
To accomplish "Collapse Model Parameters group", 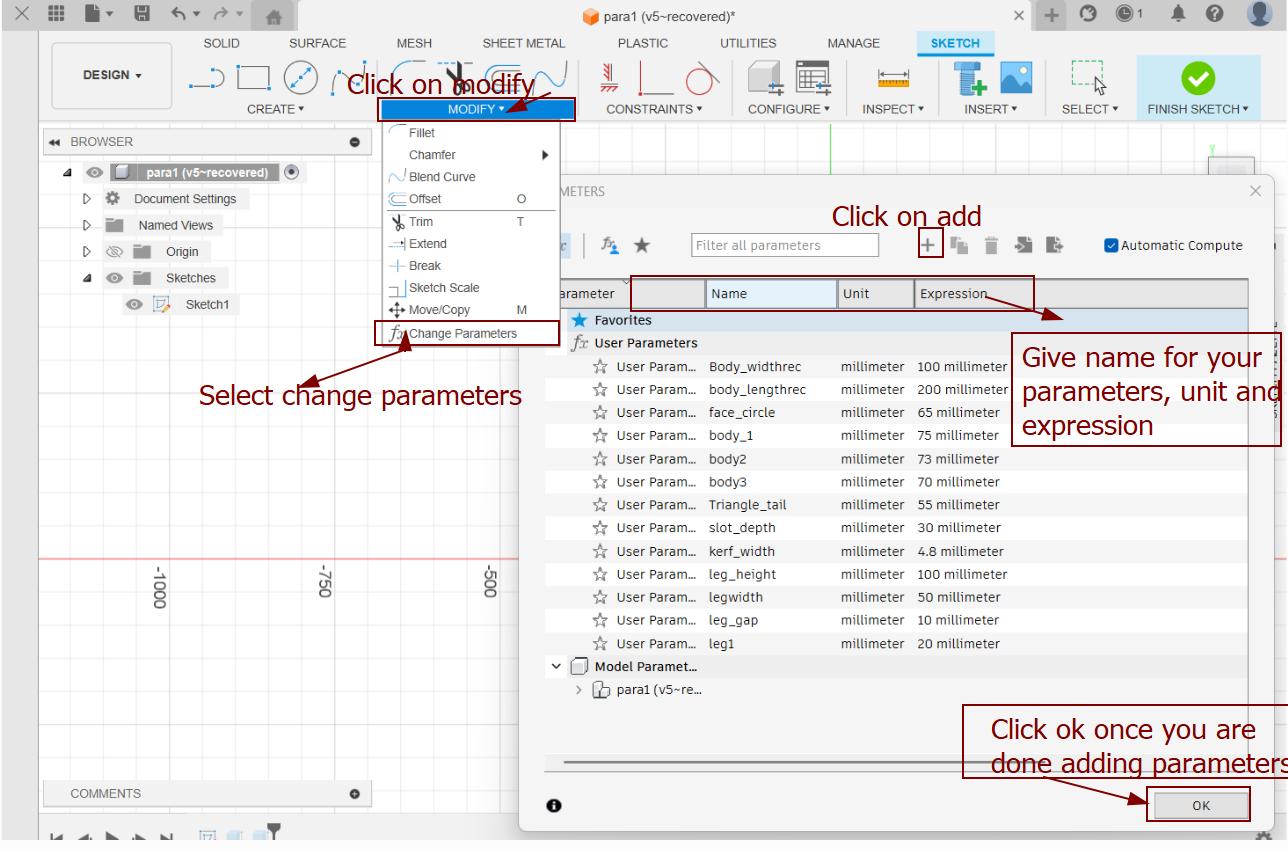I will click(x=556, y=666).
